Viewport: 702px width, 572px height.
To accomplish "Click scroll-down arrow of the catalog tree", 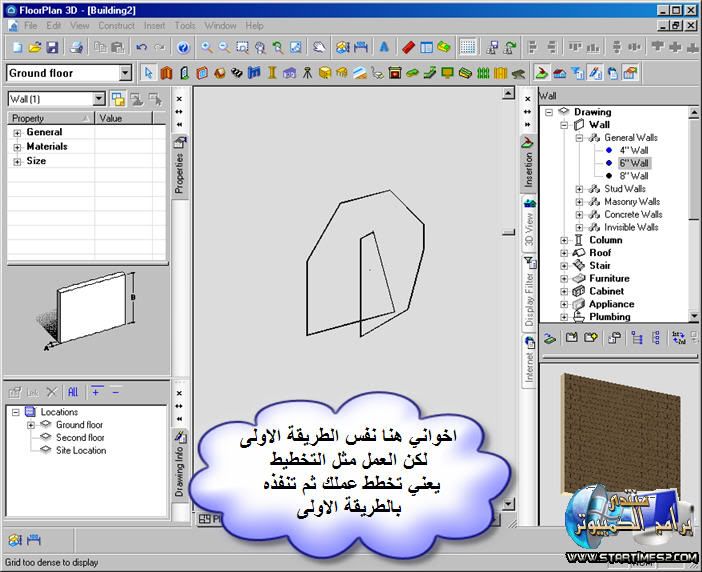I will 693,316.
